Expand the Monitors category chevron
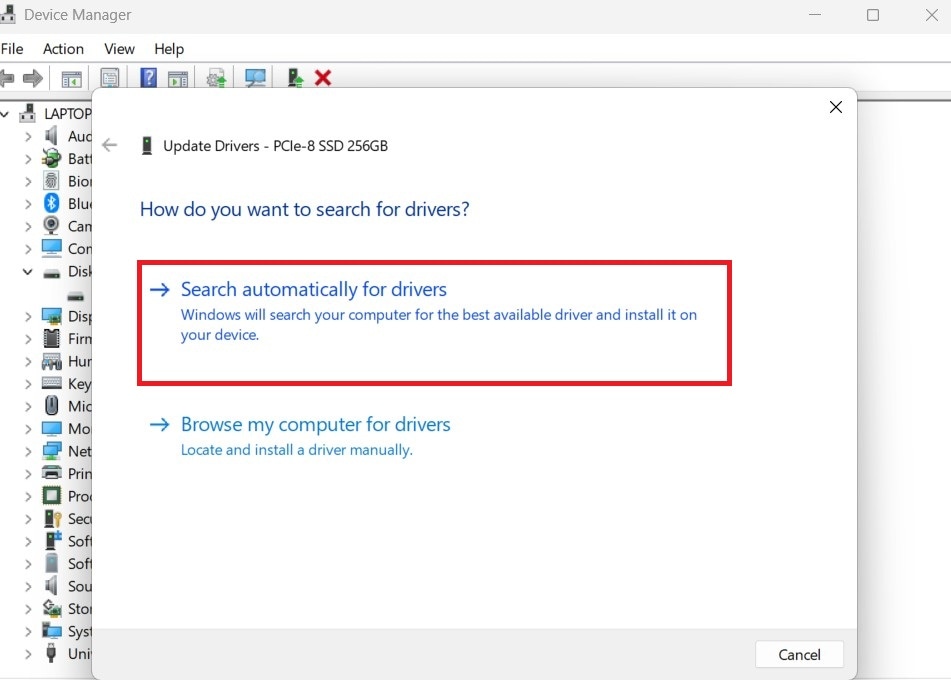The image size is (951, 680). click(x=28, y=429)
